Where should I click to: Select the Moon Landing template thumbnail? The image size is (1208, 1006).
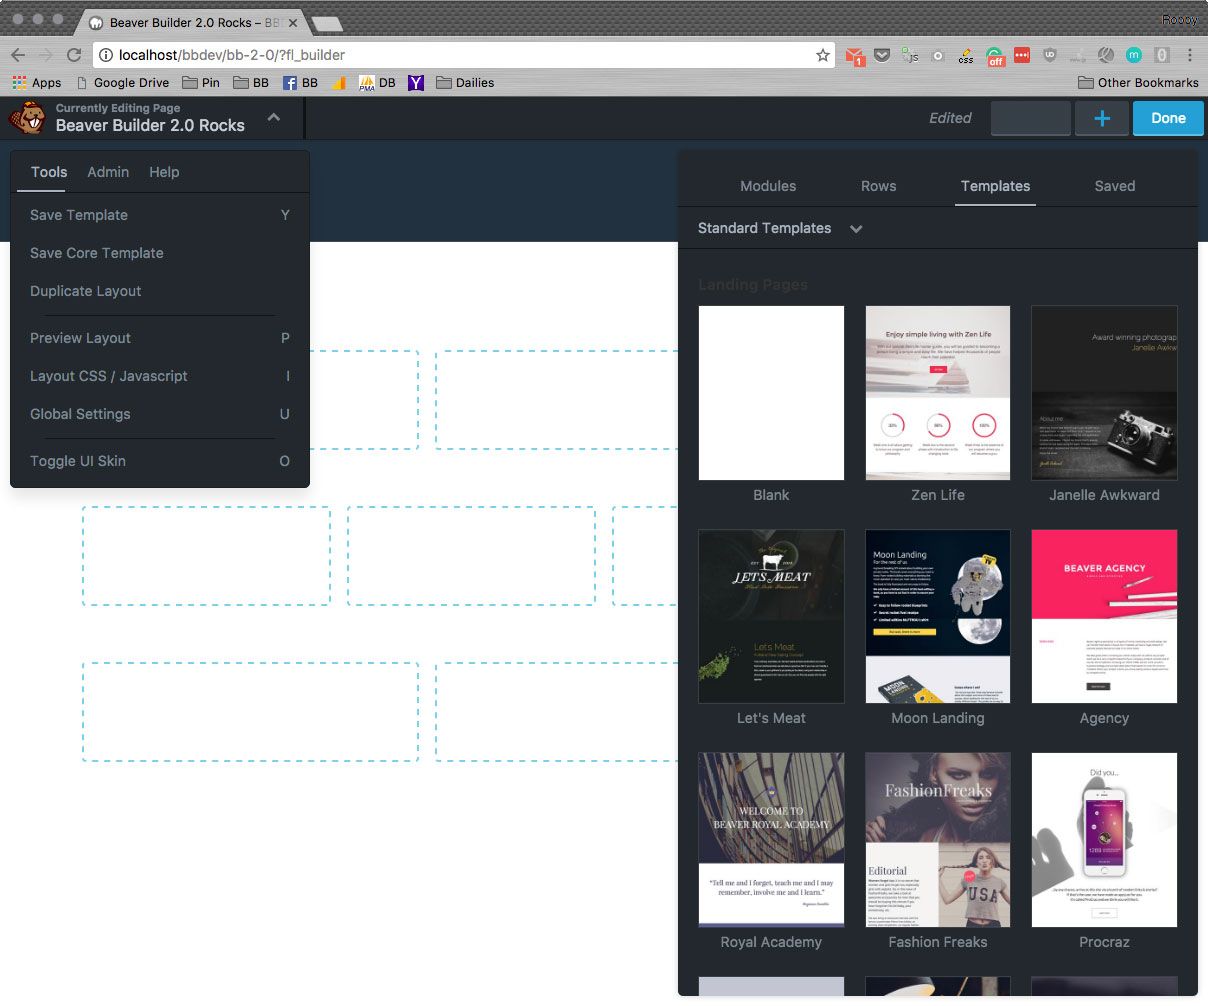click(x=937, y=616)
